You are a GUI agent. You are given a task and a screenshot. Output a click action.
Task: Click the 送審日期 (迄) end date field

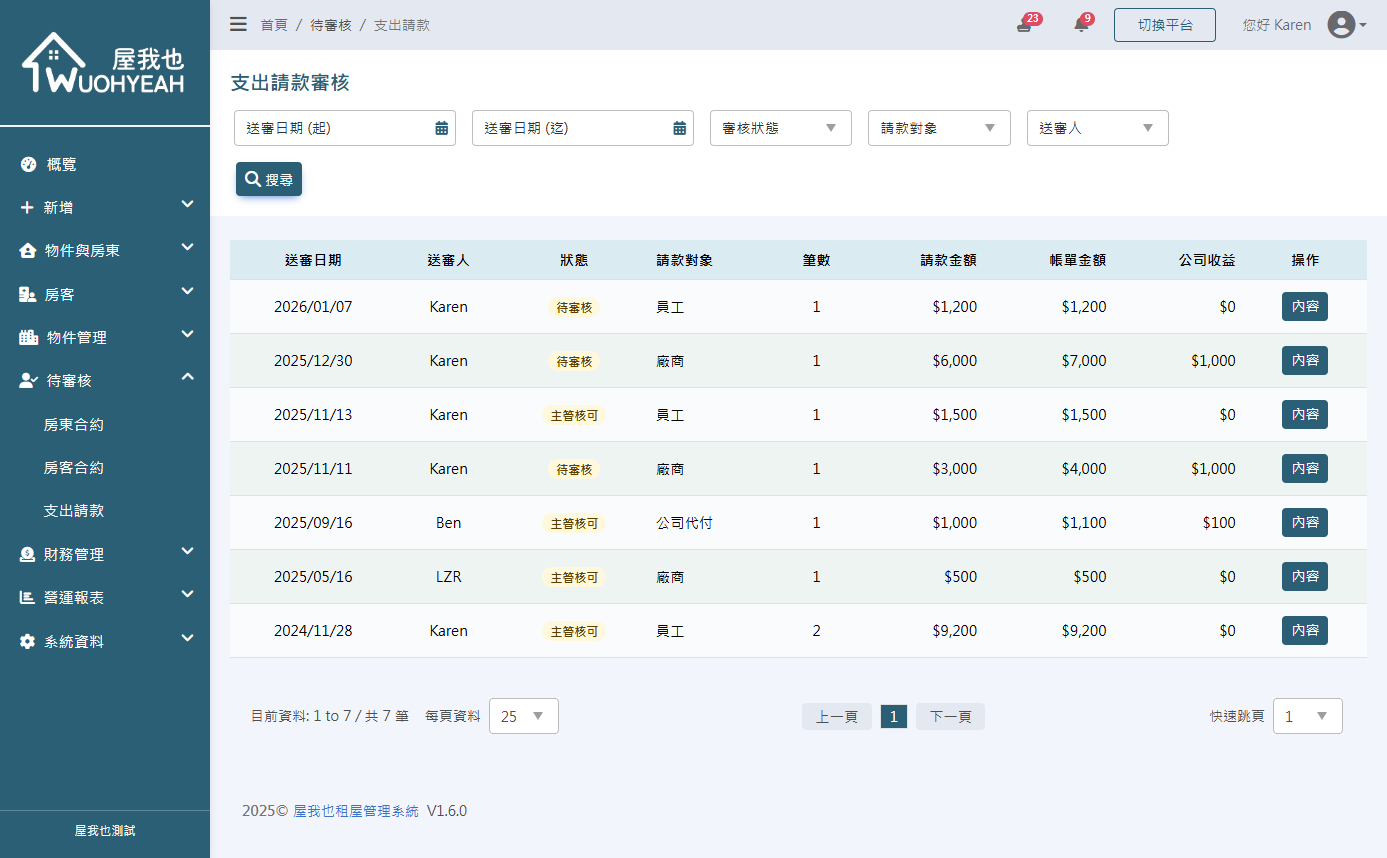click(x=570, y=127)
